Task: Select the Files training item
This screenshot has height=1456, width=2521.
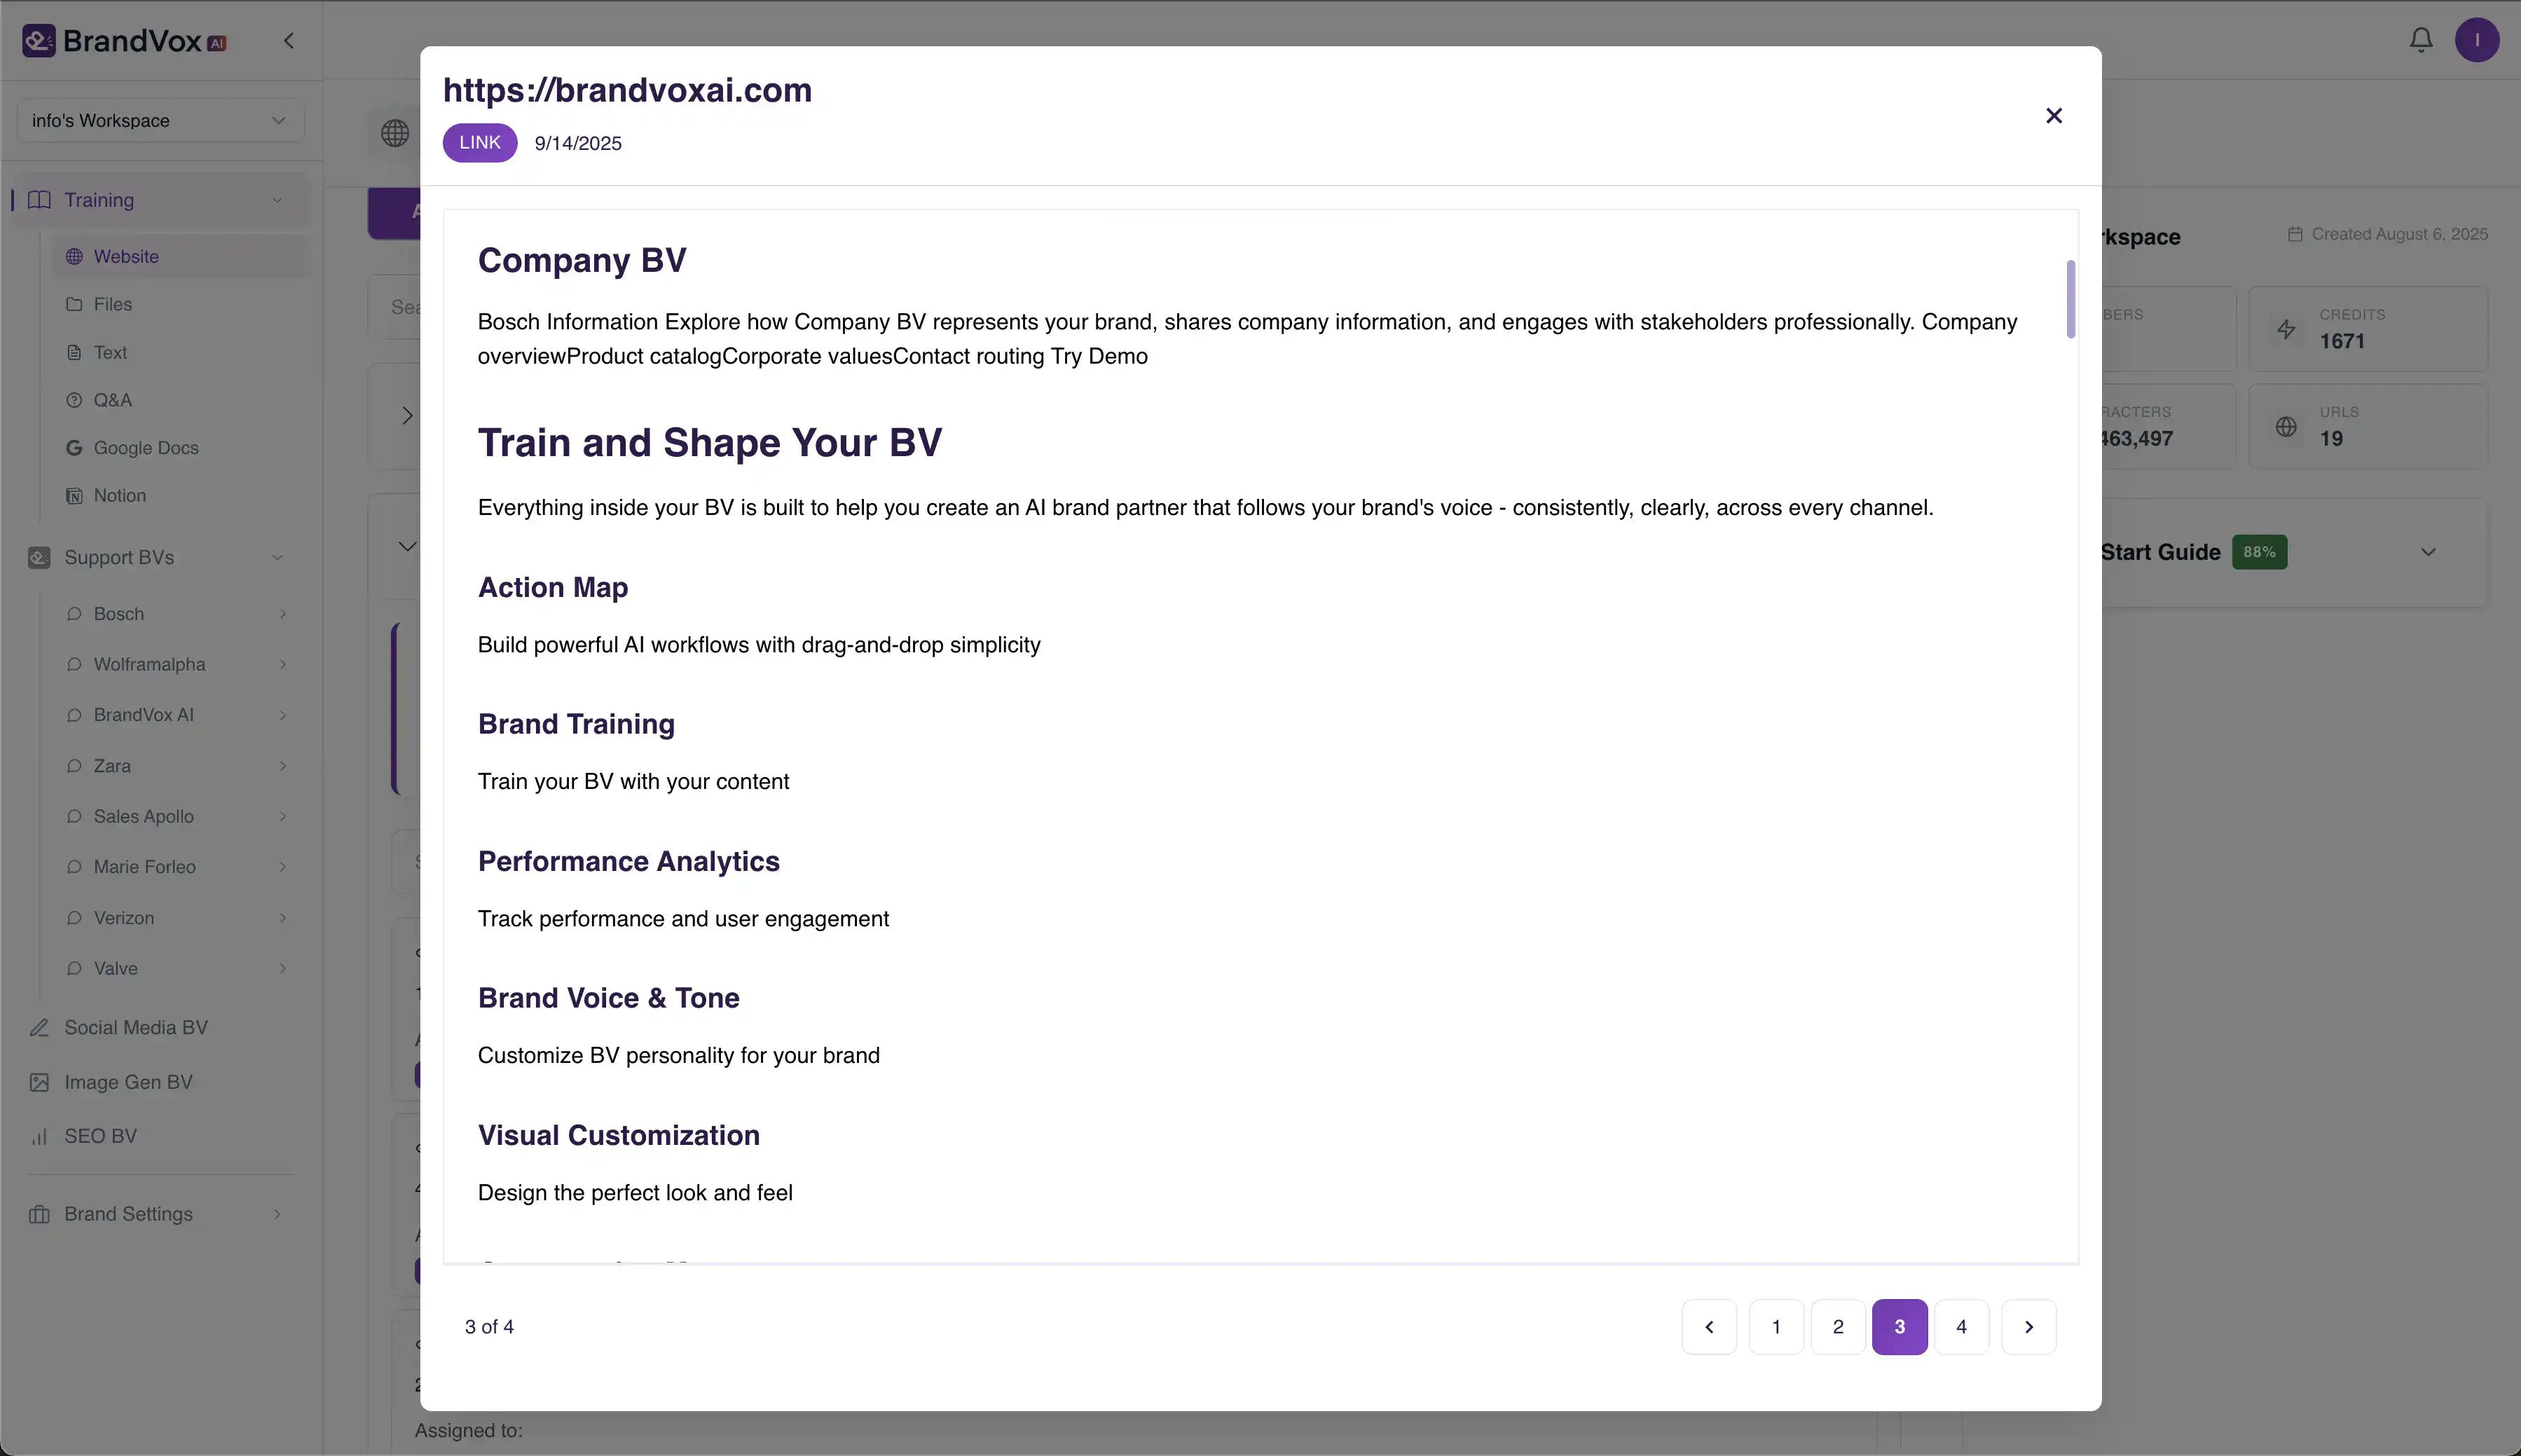Action: [112, 304]
